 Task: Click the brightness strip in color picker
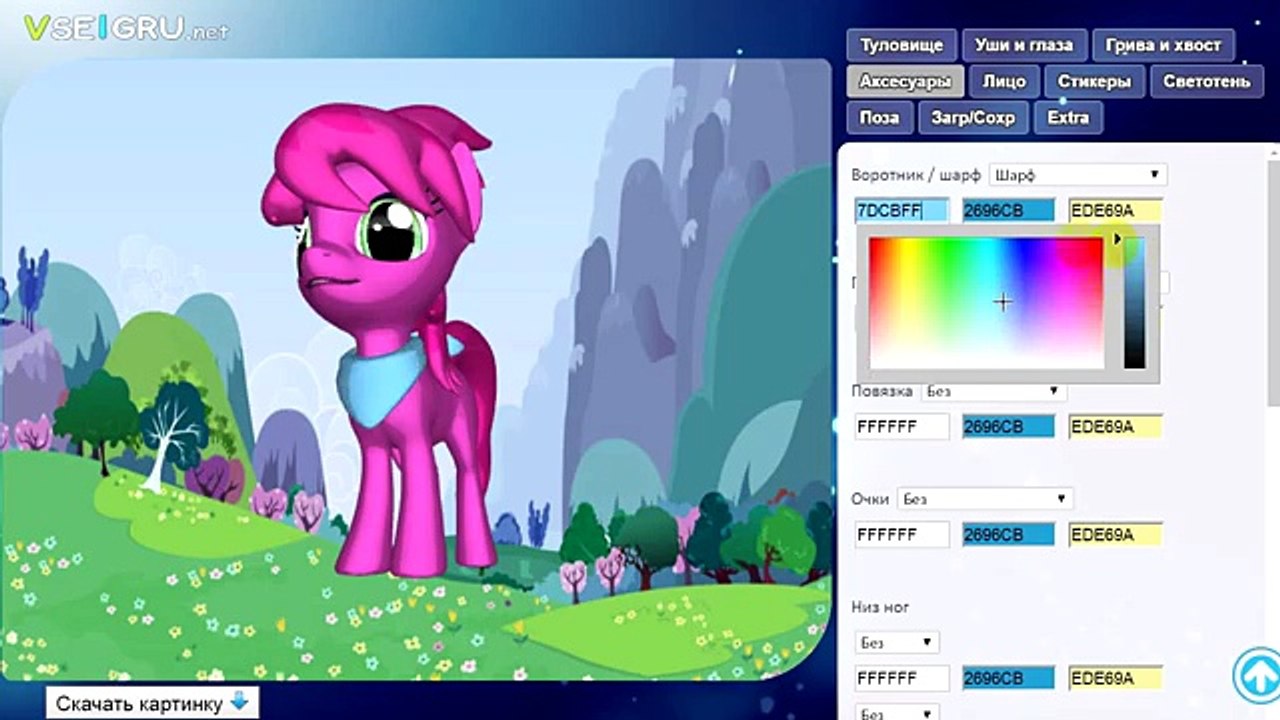point(1134,303)
